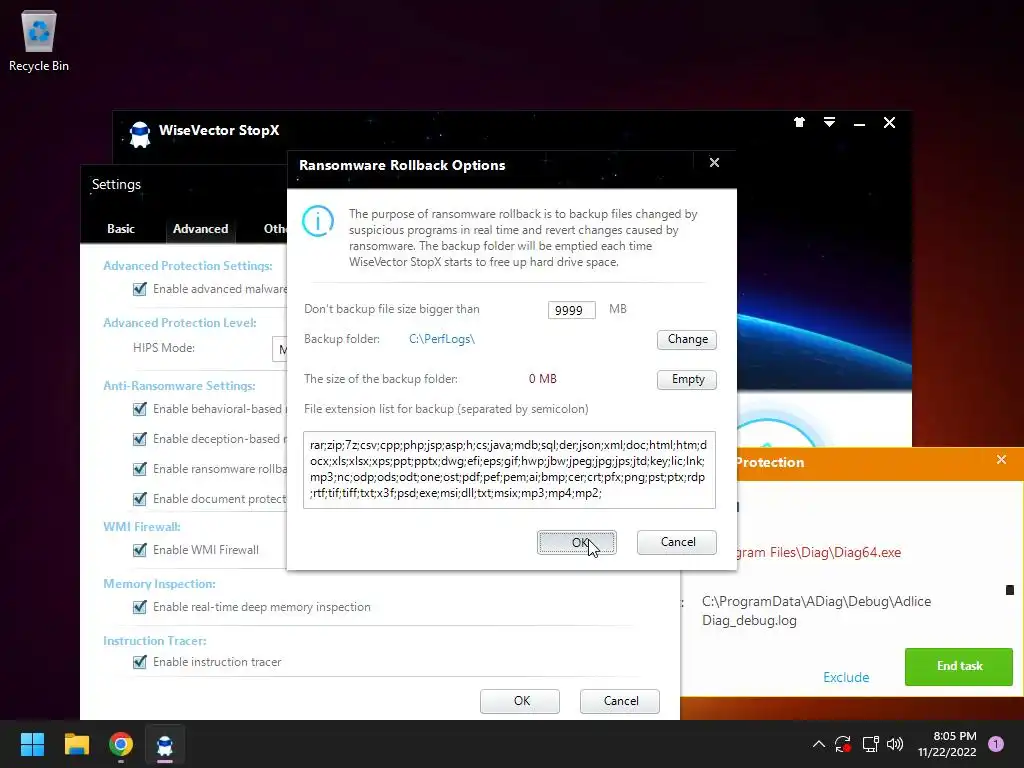Image resolution: width=1024 pixels, height=768 pixels.
Task: Close the orange Protection alert popup
Action: click(x=1001, y=460)
